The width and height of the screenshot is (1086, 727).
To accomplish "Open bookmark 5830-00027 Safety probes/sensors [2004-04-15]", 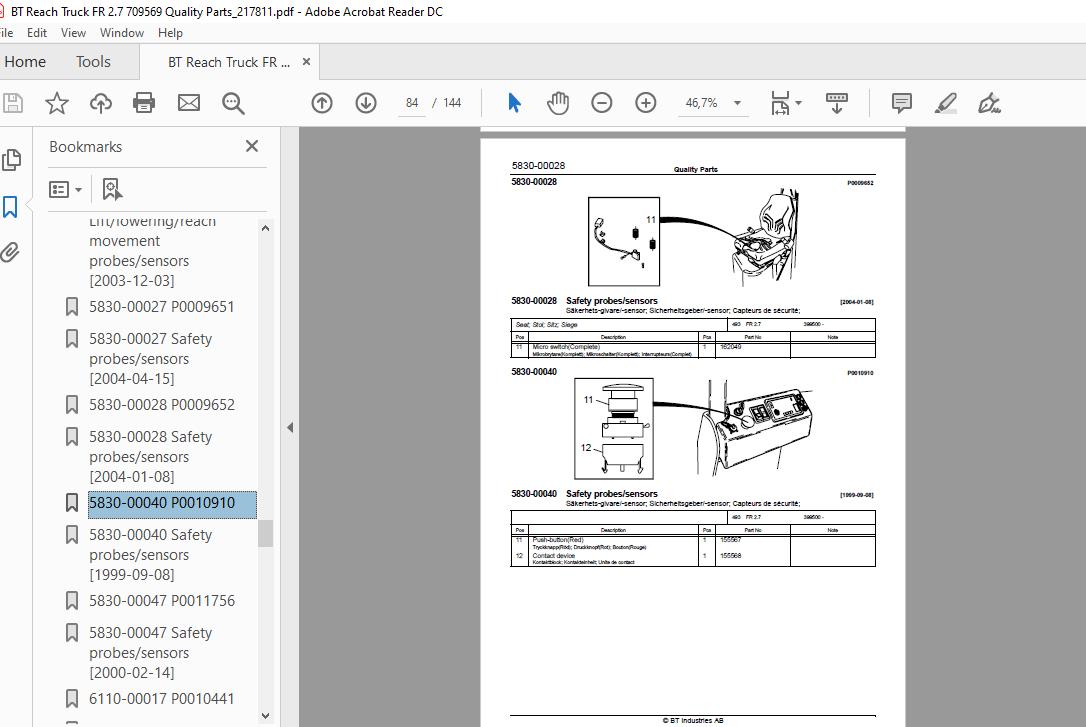I will 150,359.
